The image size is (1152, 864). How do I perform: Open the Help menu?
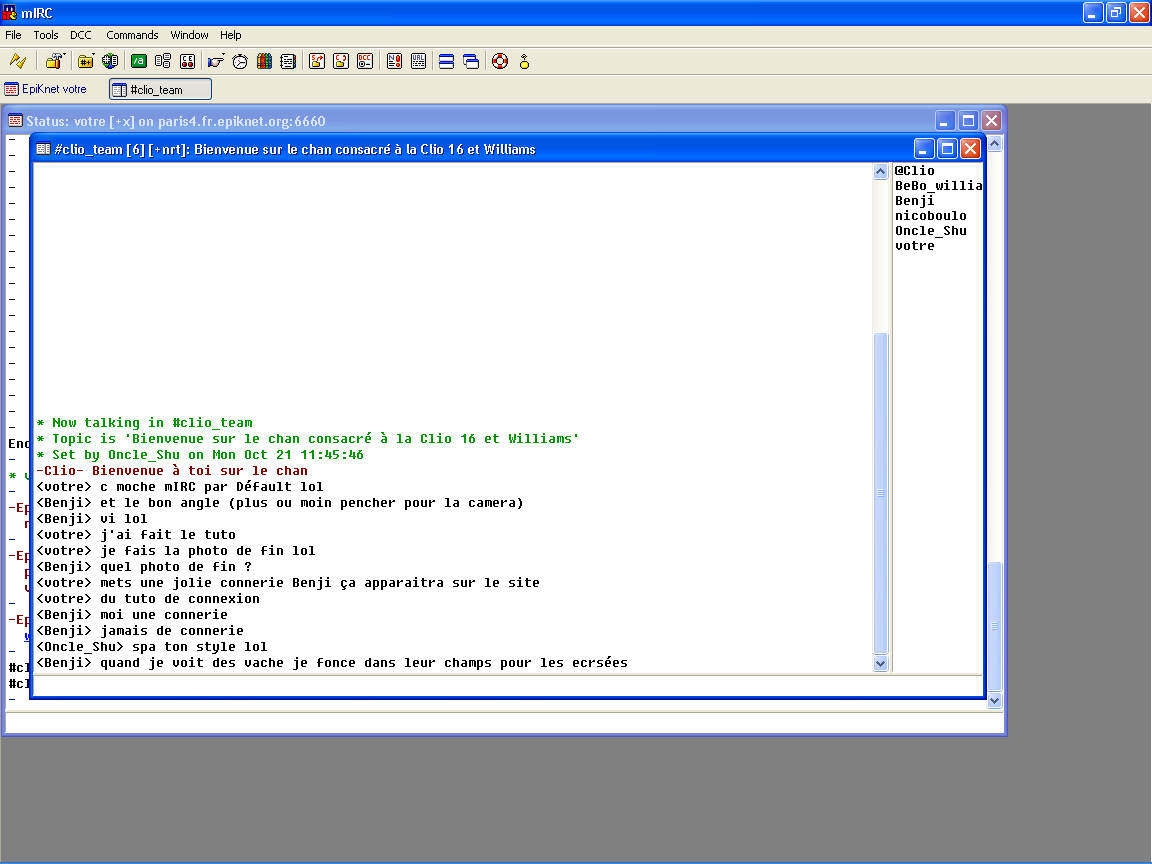231,35
